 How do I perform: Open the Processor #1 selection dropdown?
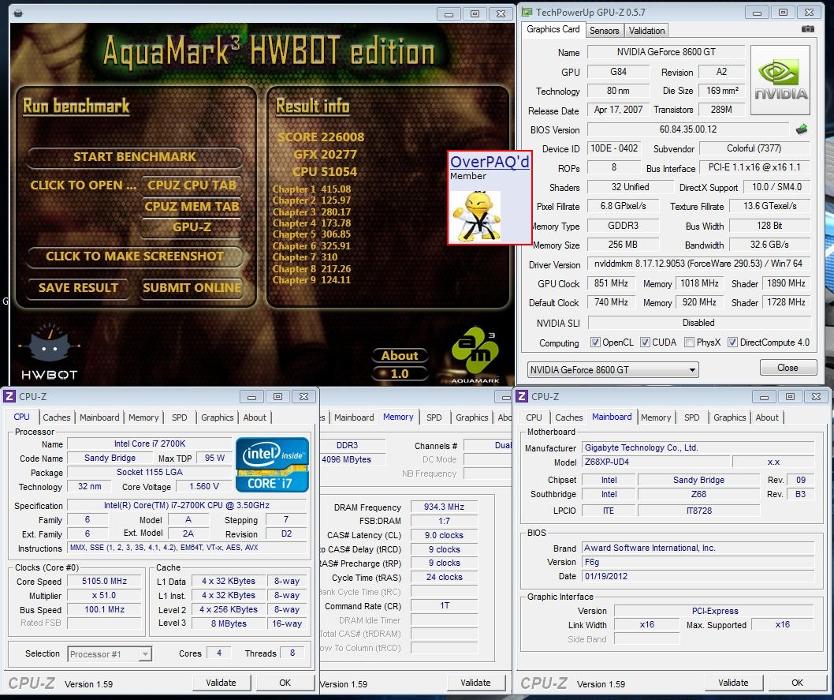coord(110,654)
